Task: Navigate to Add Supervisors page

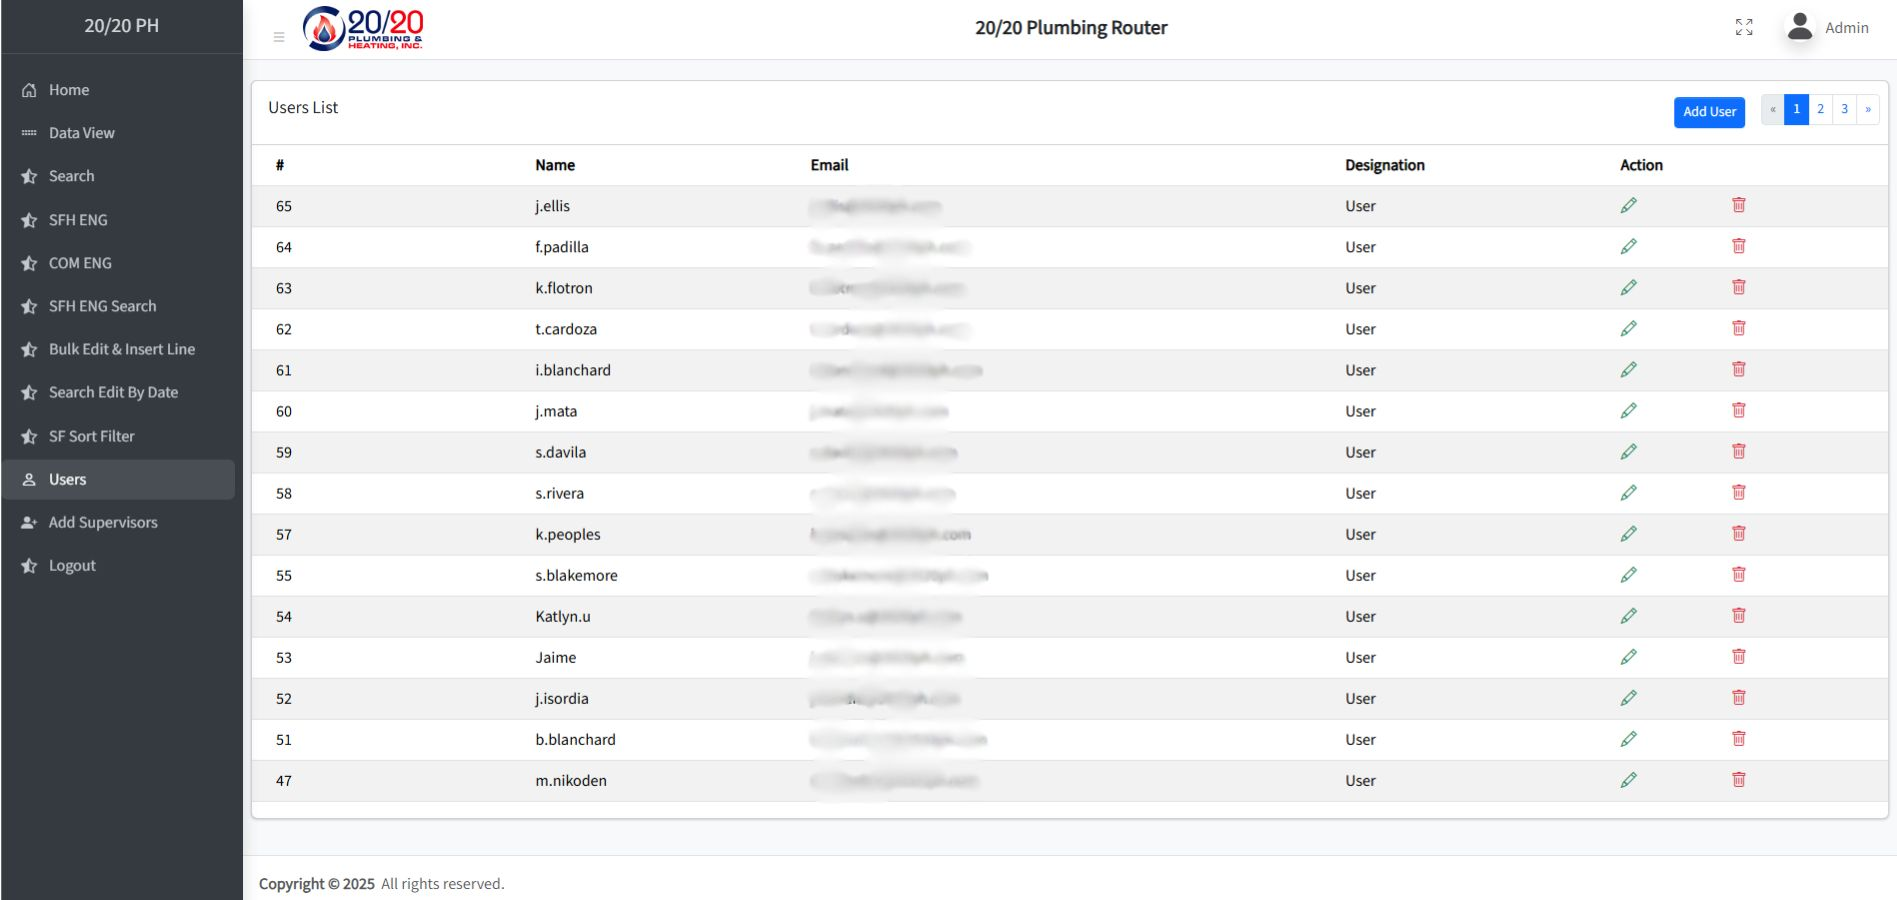Action: tap(103, 522)
